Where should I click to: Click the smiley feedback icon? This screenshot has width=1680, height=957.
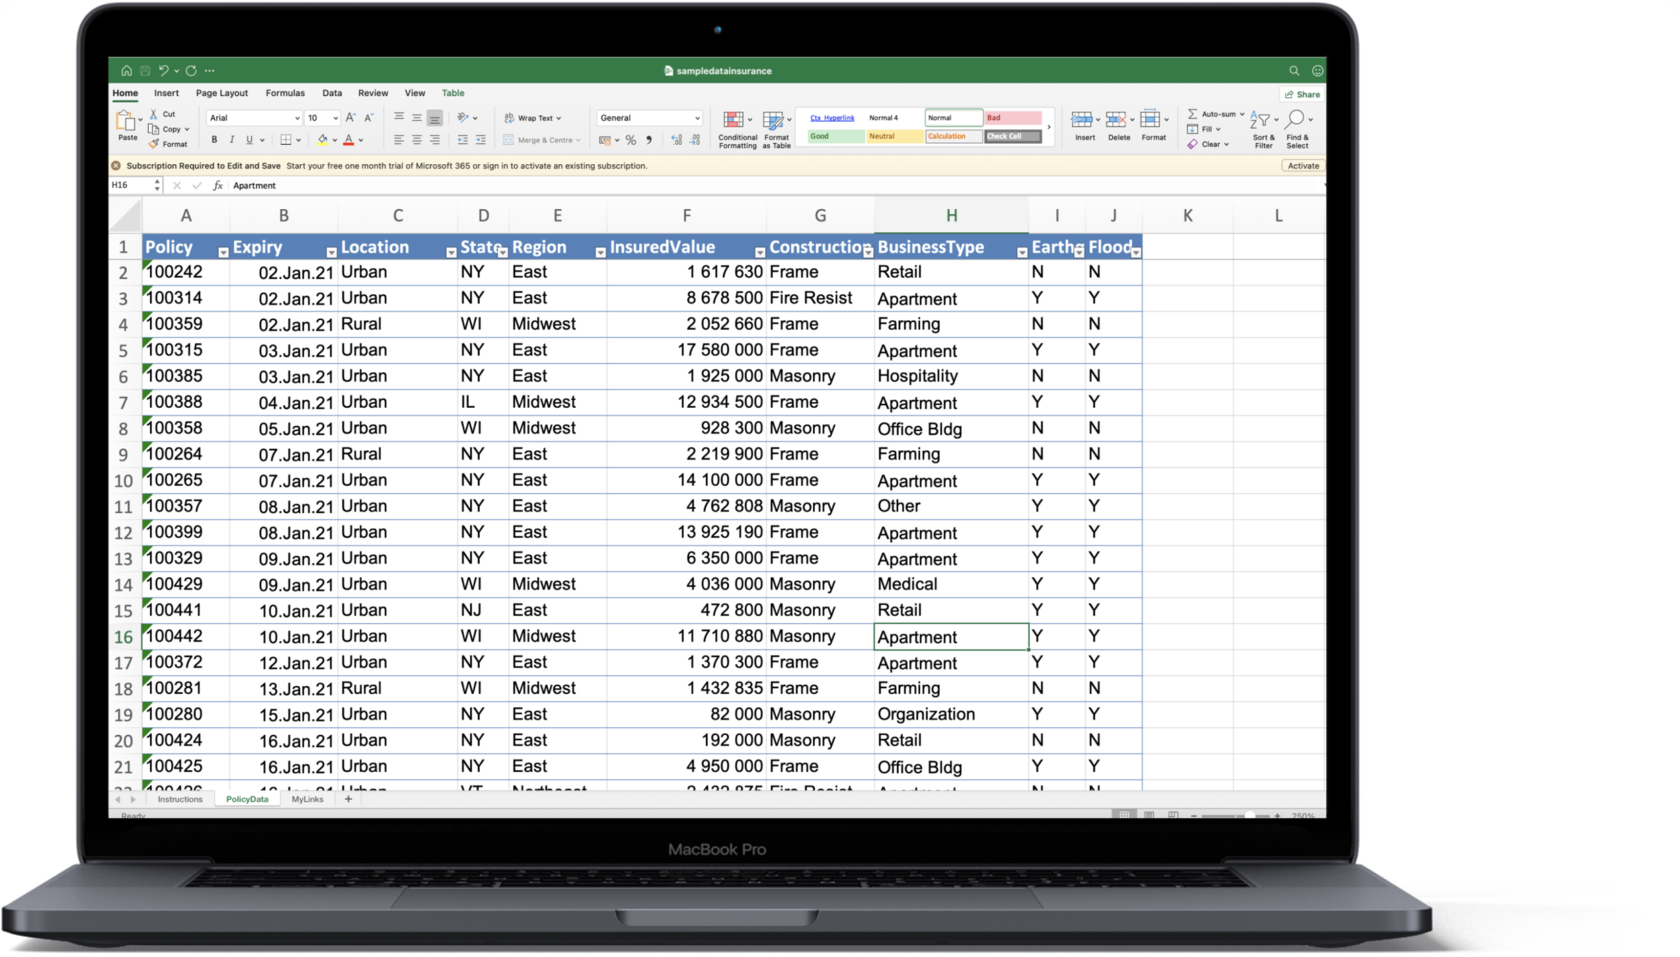coord(1317,71)
